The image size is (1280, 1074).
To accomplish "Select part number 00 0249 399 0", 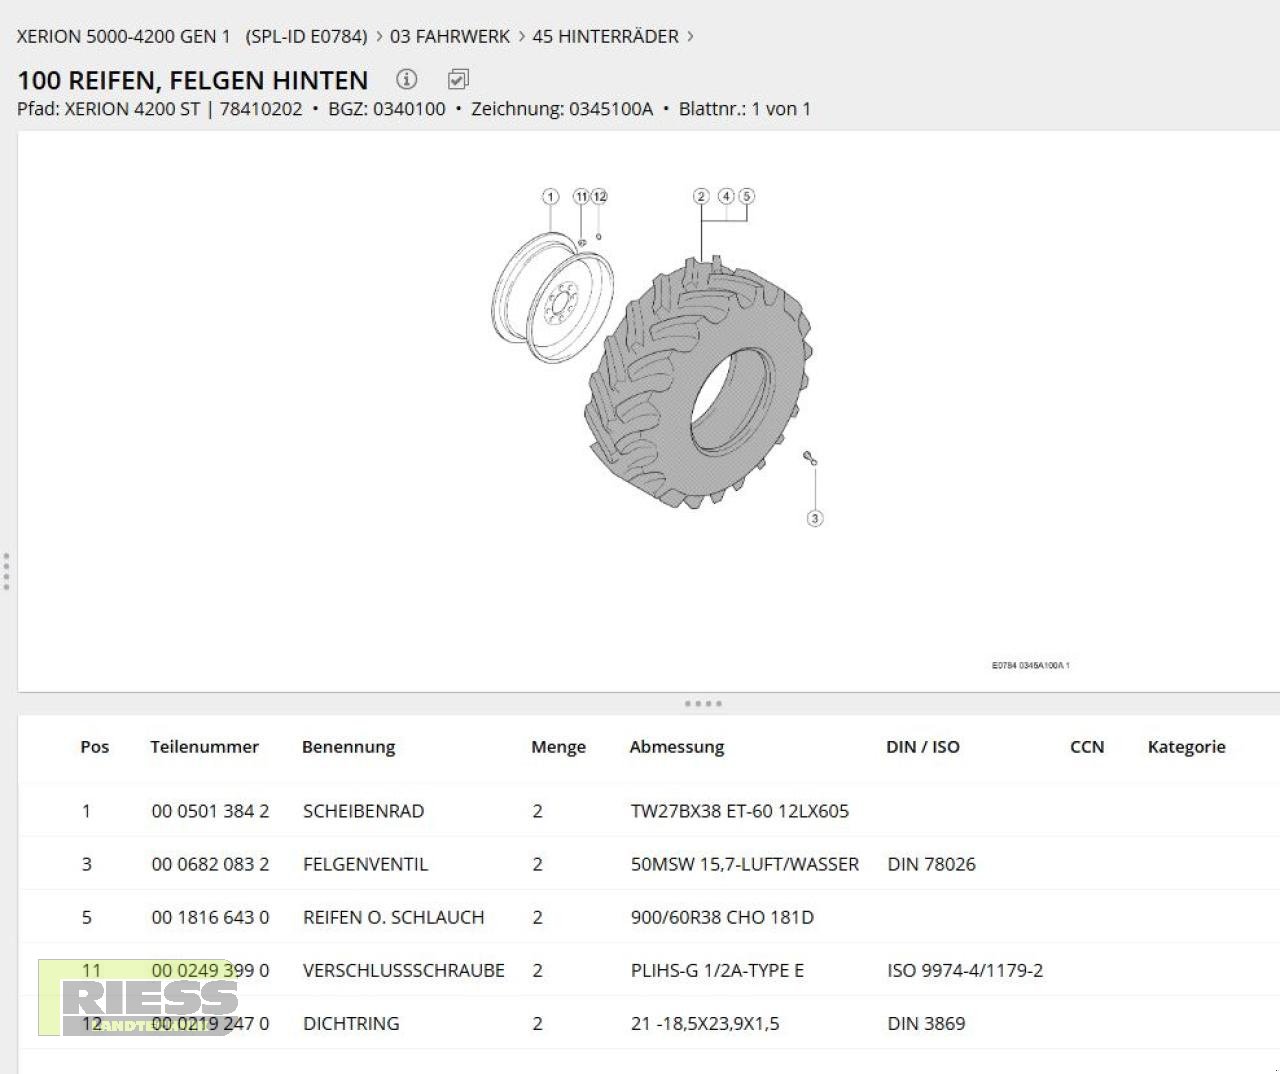I will [x=210, y=970].
